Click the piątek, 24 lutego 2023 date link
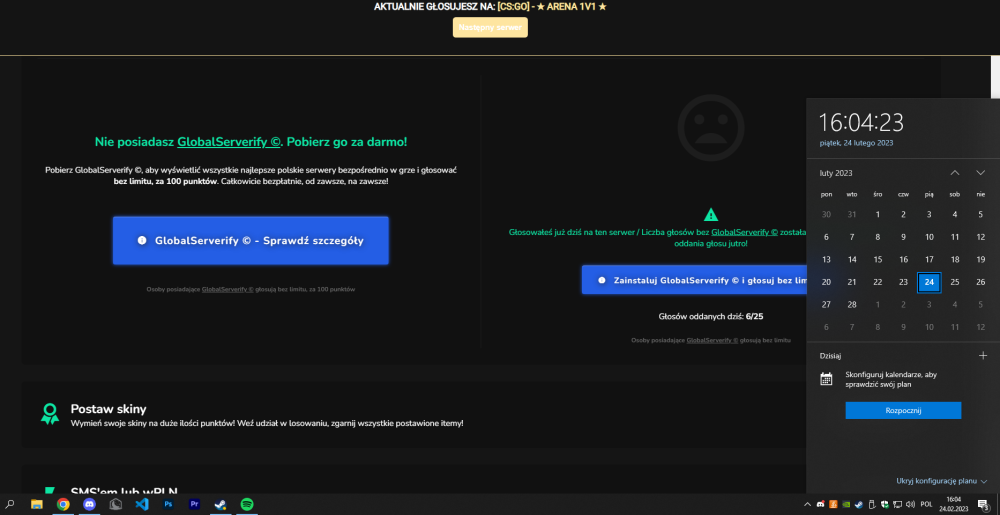This screenshot has width=1000, height=515. click(856, 143)
